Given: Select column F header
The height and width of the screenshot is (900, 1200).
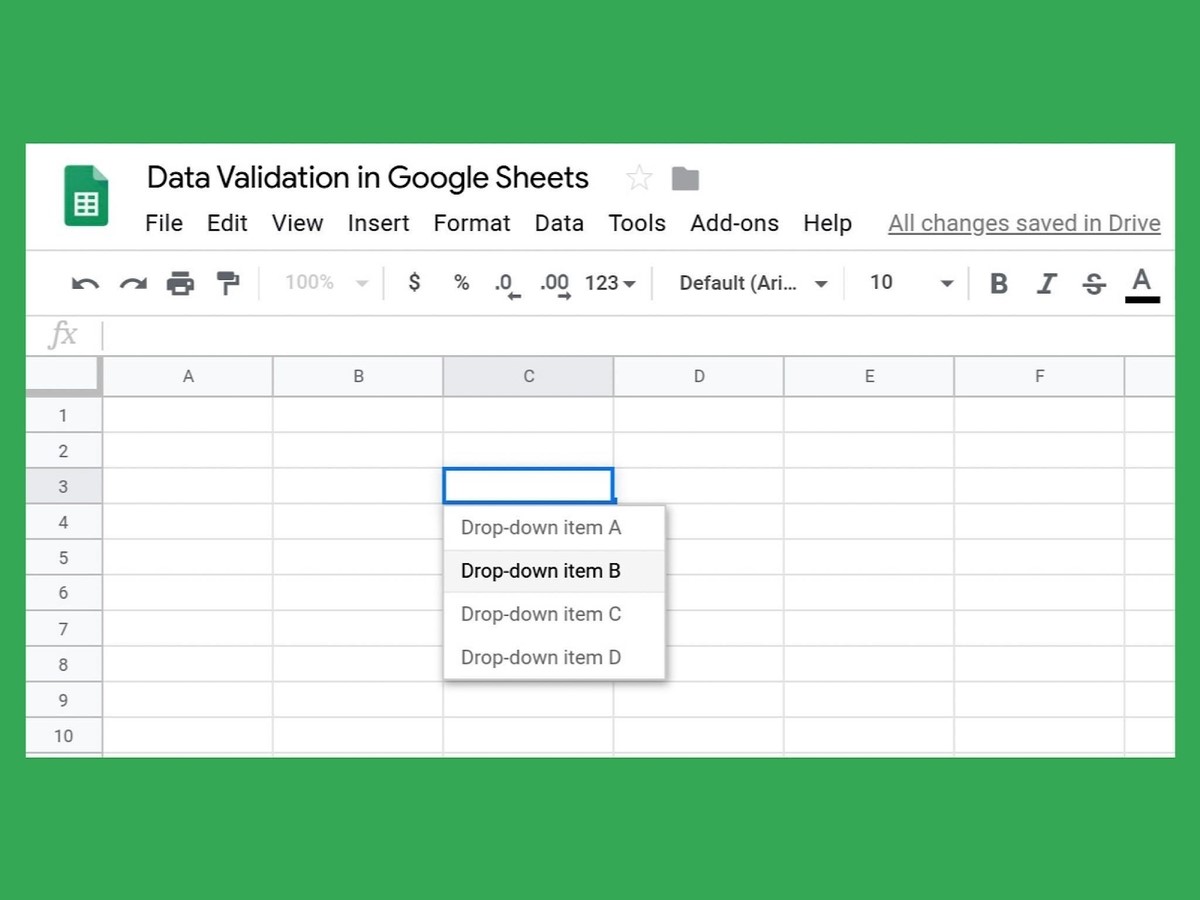Looking at the screenshot, I should tap(1039, 377).
